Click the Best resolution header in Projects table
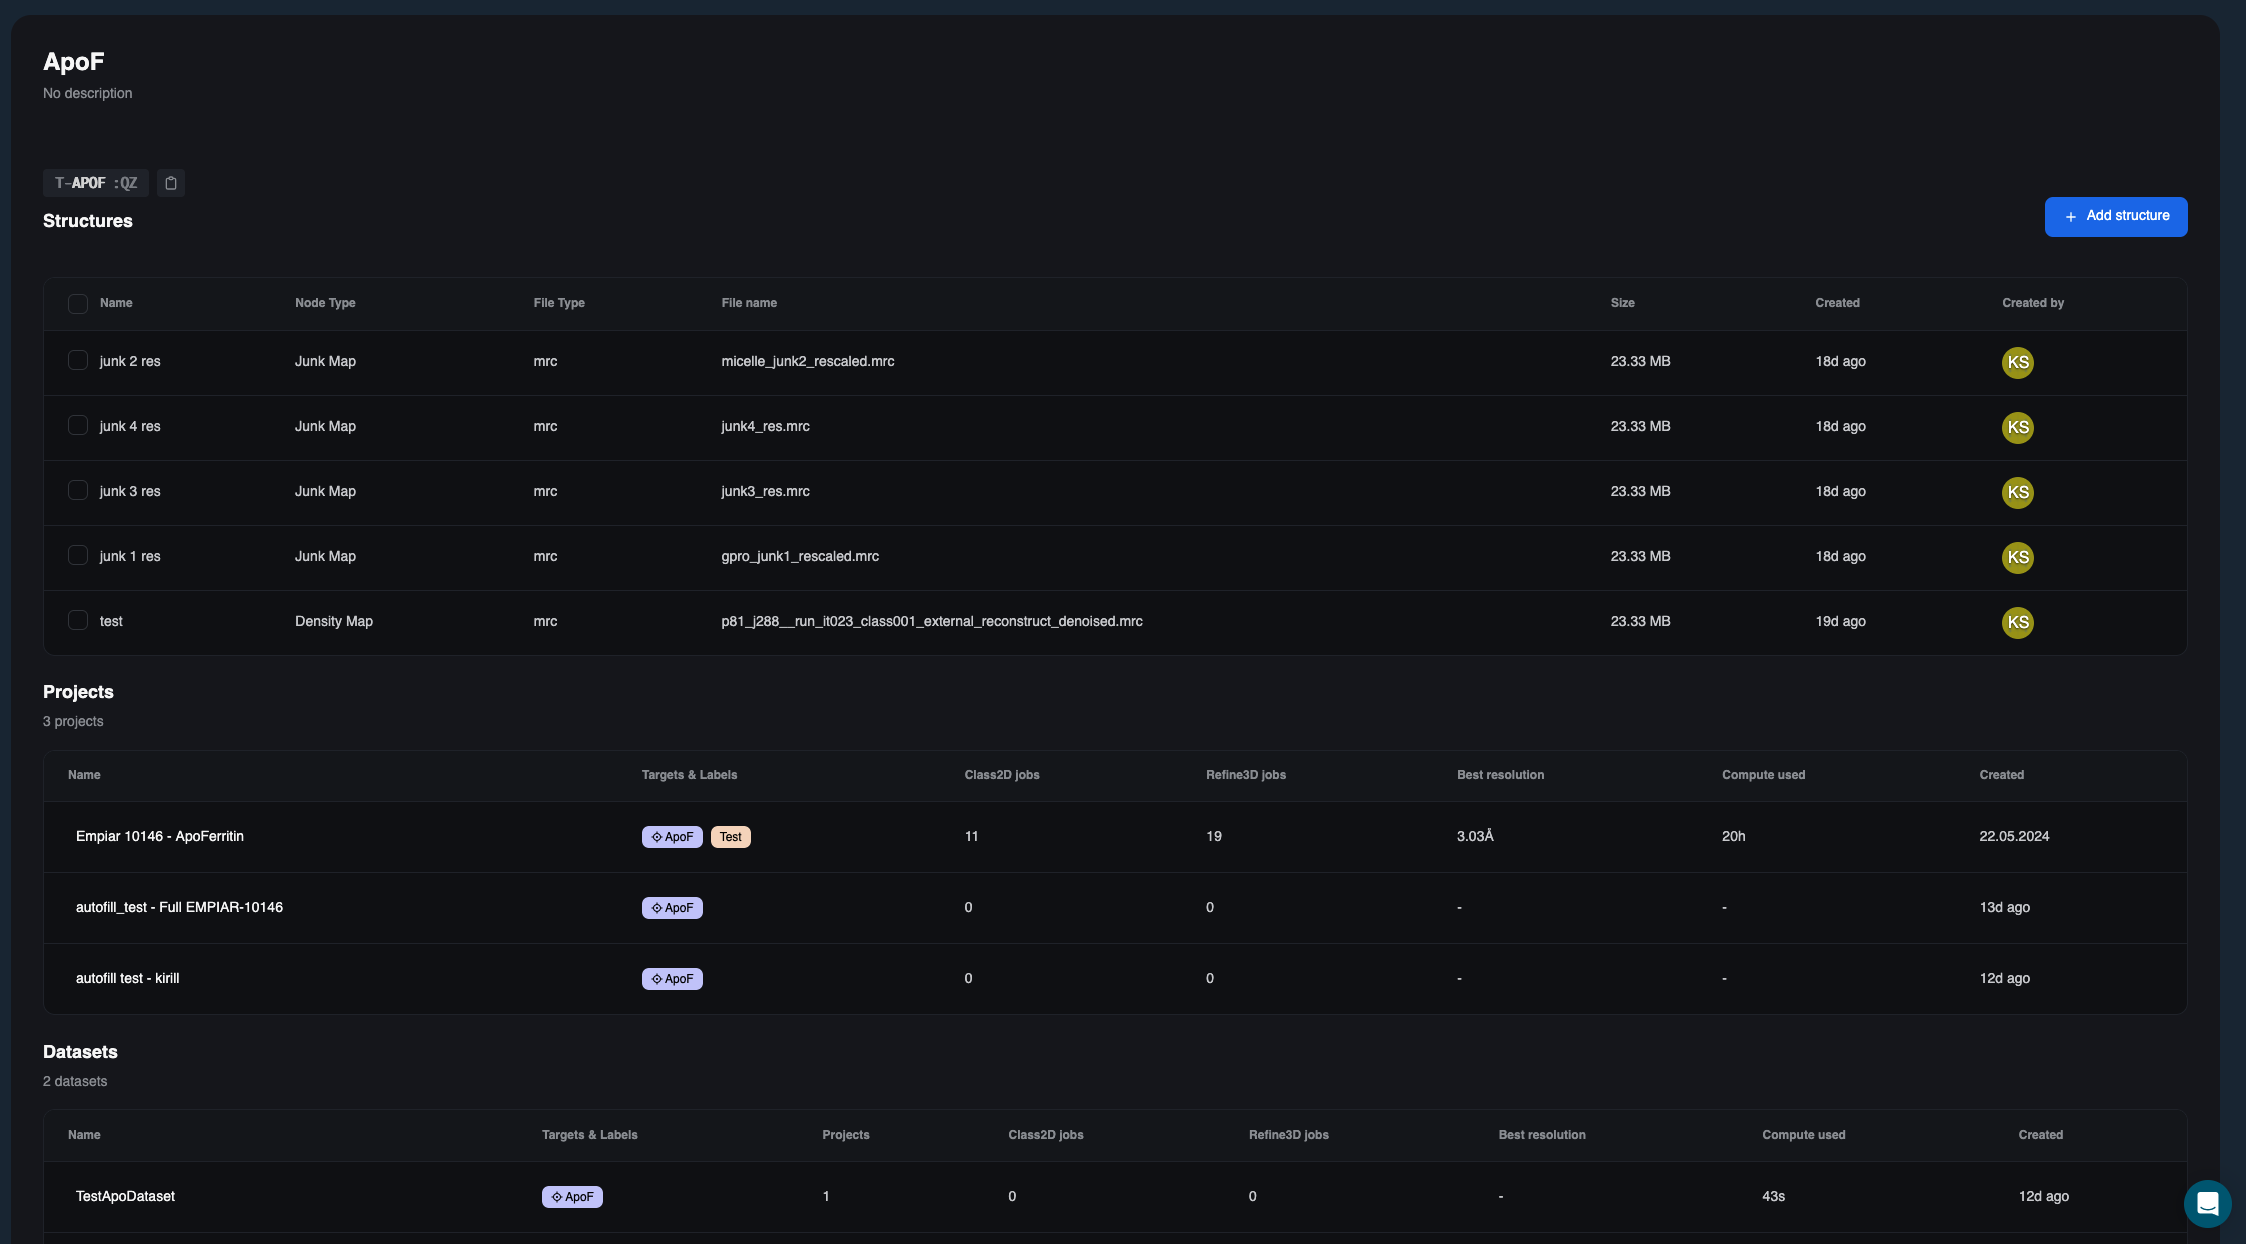Screen dimensions: 2246x1244 (x=1500, y=775)
